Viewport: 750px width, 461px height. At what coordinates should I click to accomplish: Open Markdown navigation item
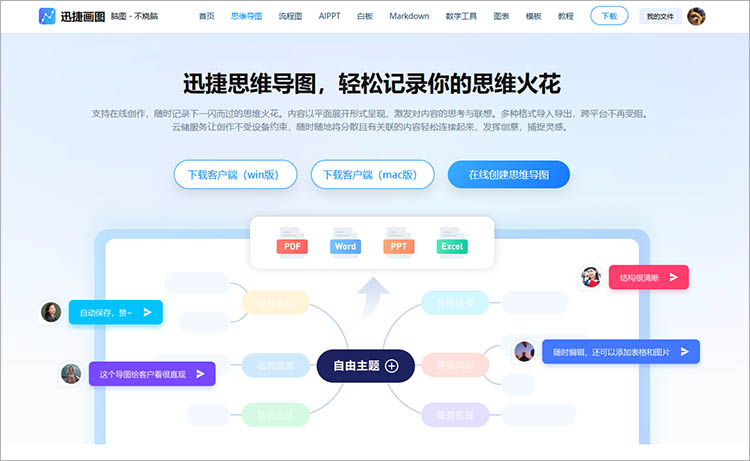pyautogui.click(x=409, y=16)
